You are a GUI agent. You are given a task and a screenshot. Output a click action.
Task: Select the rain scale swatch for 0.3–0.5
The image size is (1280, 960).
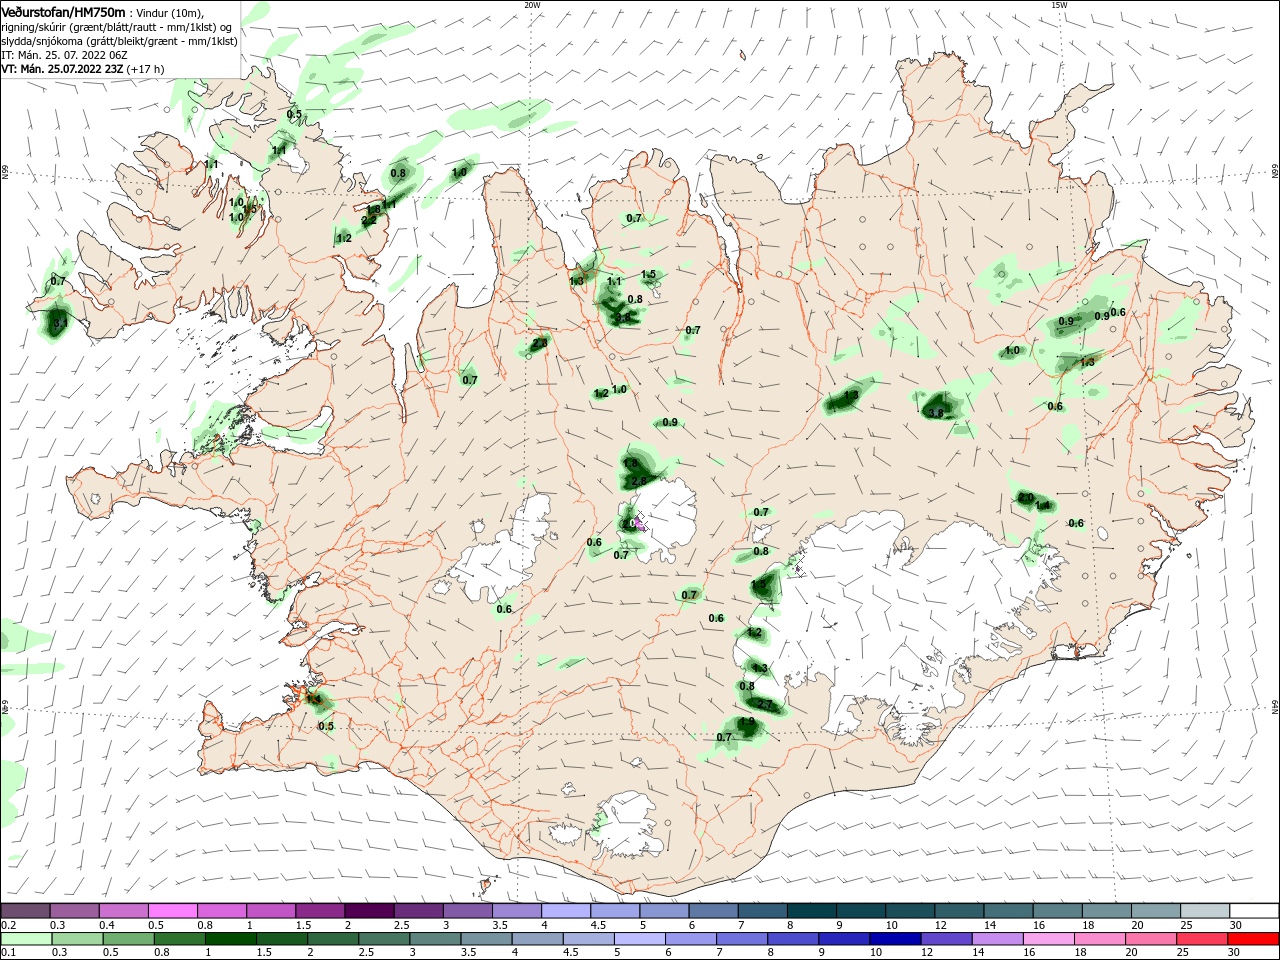point(77,939)
